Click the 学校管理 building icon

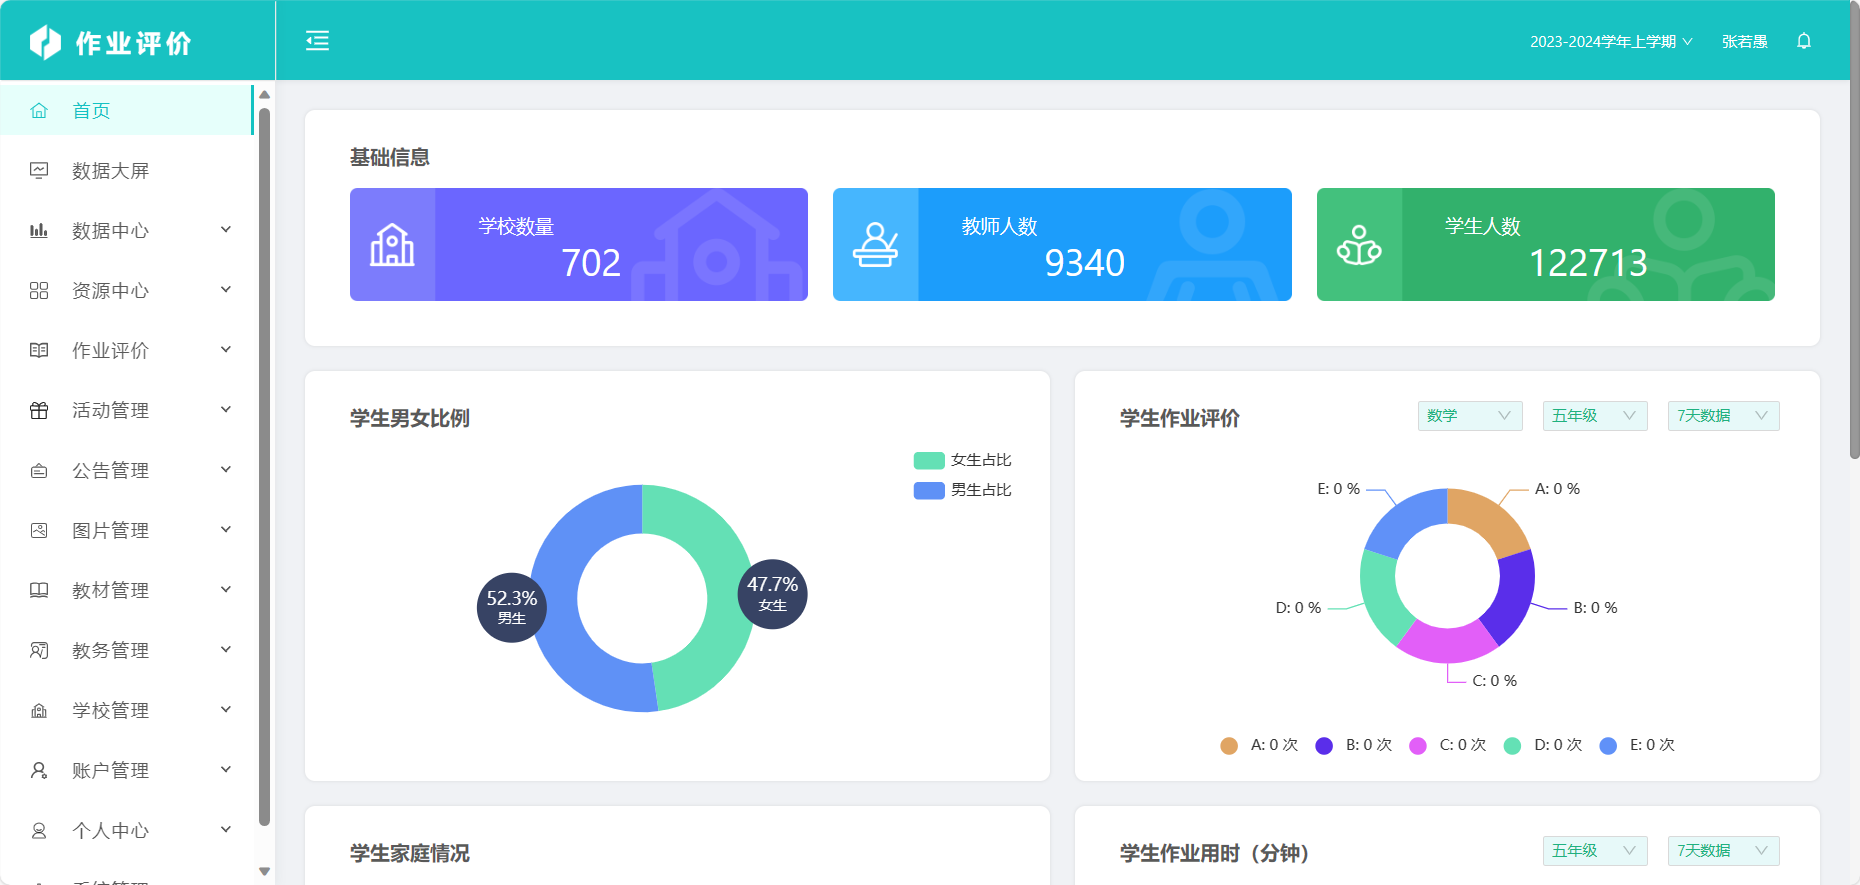pyautogui.click(x=39, y=710)
